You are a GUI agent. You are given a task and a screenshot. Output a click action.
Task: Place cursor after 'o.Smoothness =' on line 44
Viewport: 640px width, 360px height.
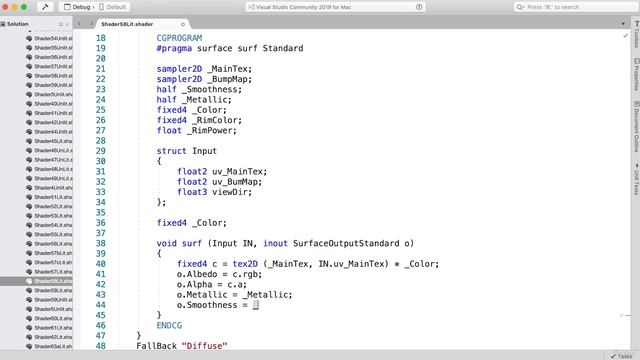pos(256,305)
